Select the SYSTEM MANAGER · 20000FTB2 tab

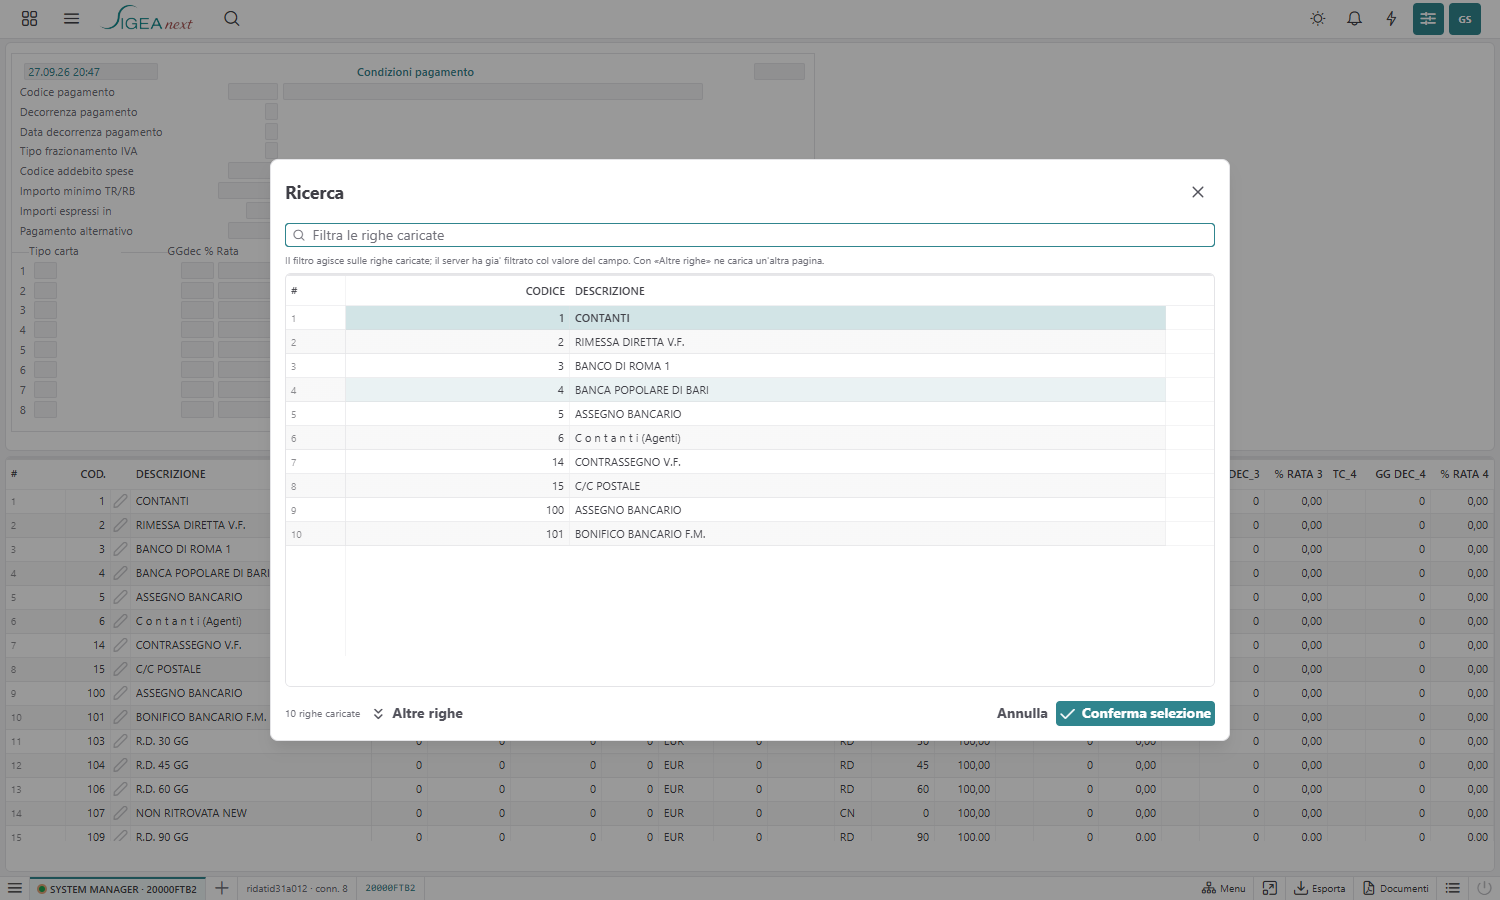pos(117,888)
